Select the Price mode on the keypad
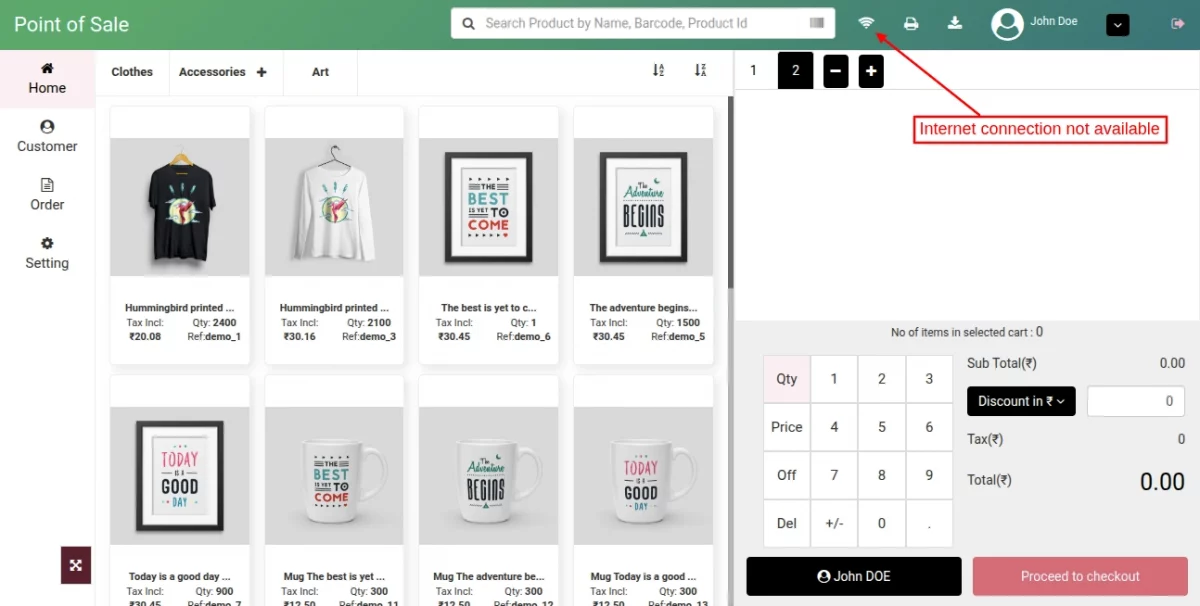This screenshot has width=1200, height=606. 786,427
